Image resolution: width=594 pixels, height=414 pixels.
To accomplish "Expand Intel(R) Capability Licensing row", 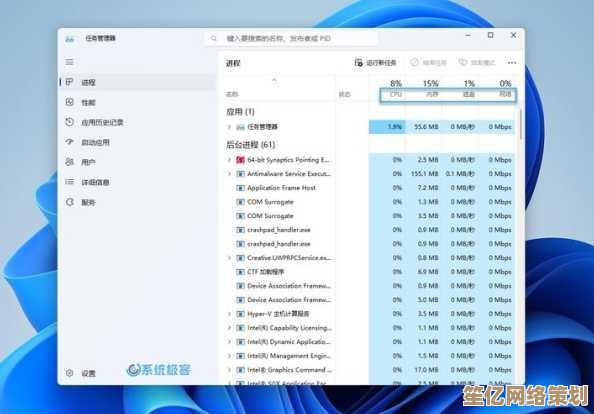I will 229,328.
